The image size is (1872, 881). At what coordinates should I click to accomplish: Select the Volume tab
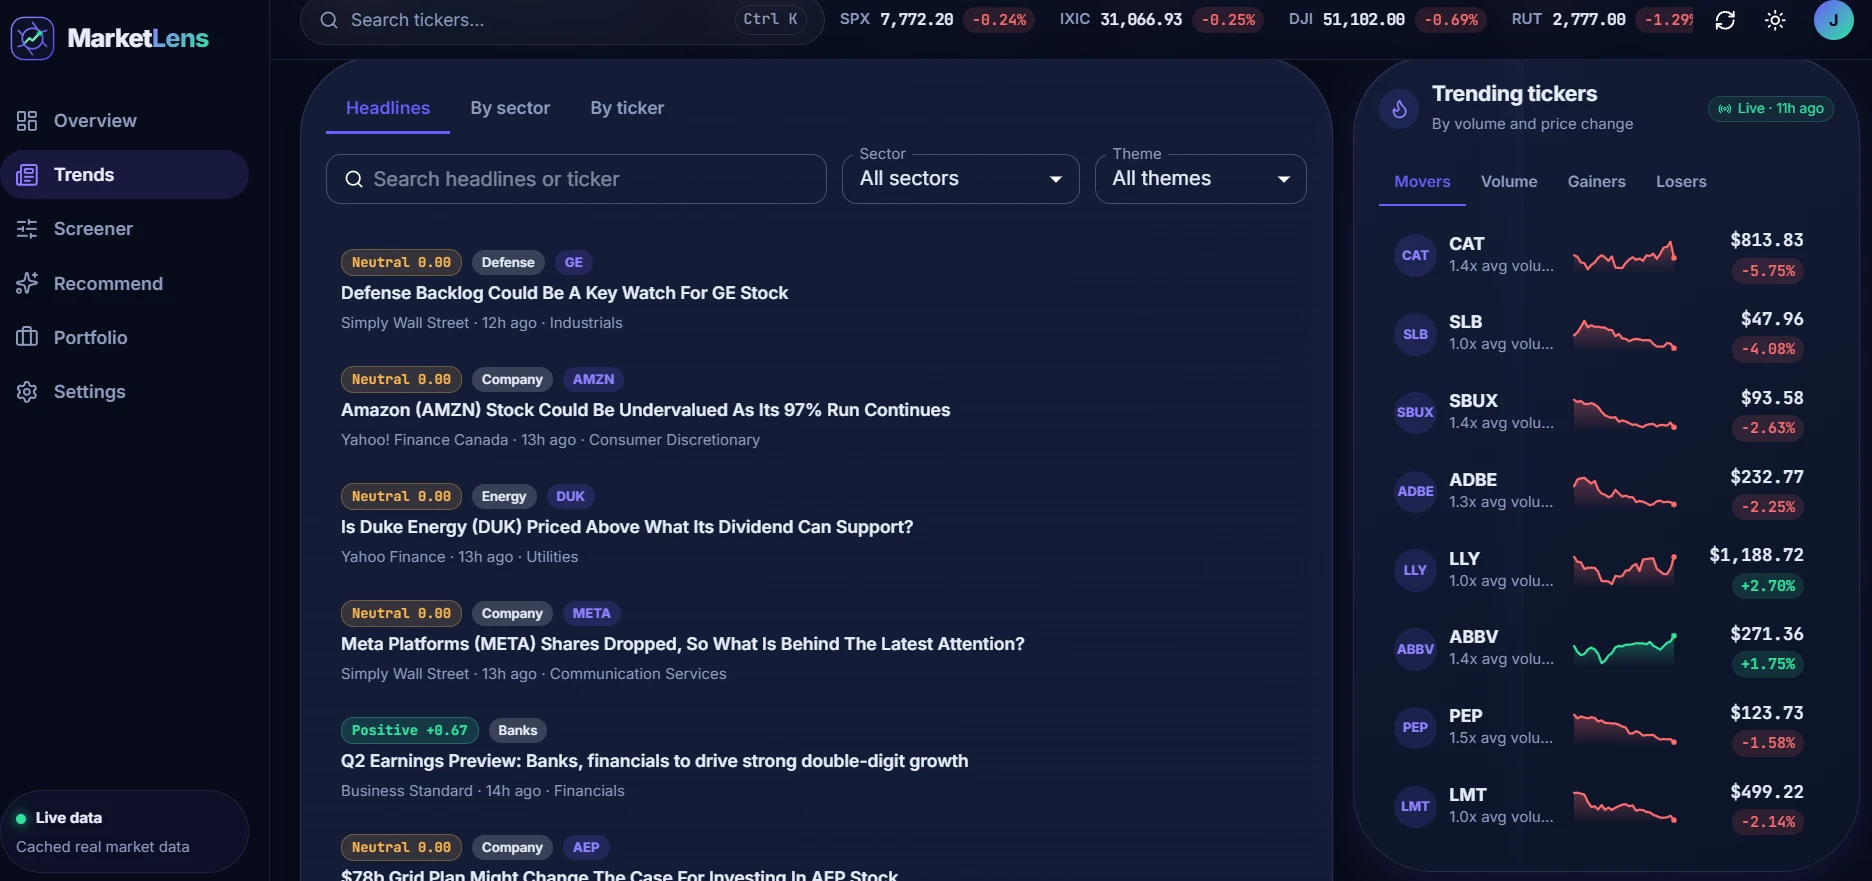click(x=1509, y=182)
